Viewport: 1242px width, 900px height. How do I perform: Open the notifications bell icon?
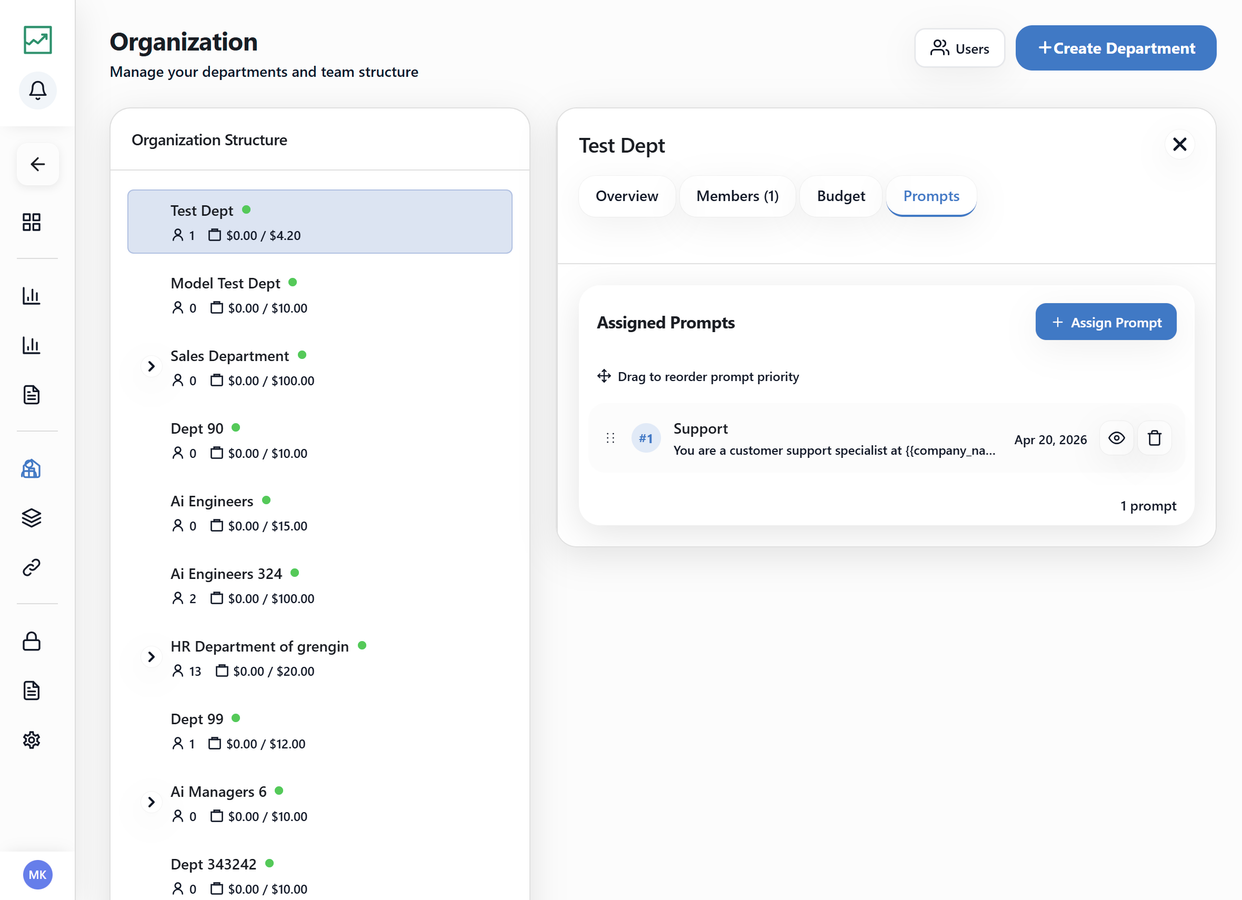pos(37,91)
